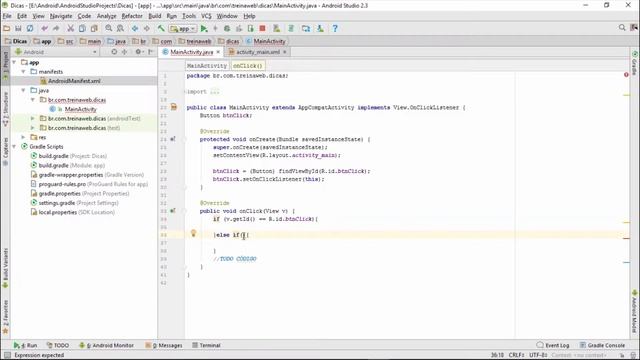Image resolution: width=640 pixels, height=360 pixels.
Task: Select local.properties file
Action: click(73, 212)
